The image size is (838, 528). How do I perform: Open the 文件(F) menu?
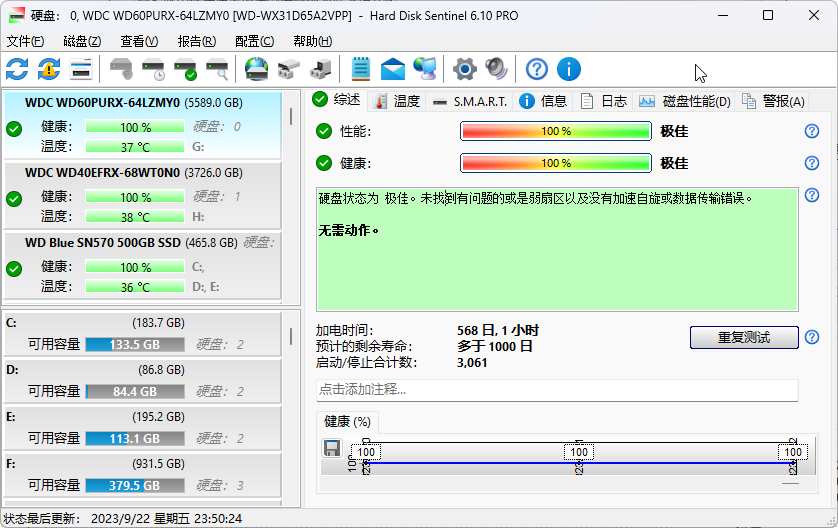[25, 41]
